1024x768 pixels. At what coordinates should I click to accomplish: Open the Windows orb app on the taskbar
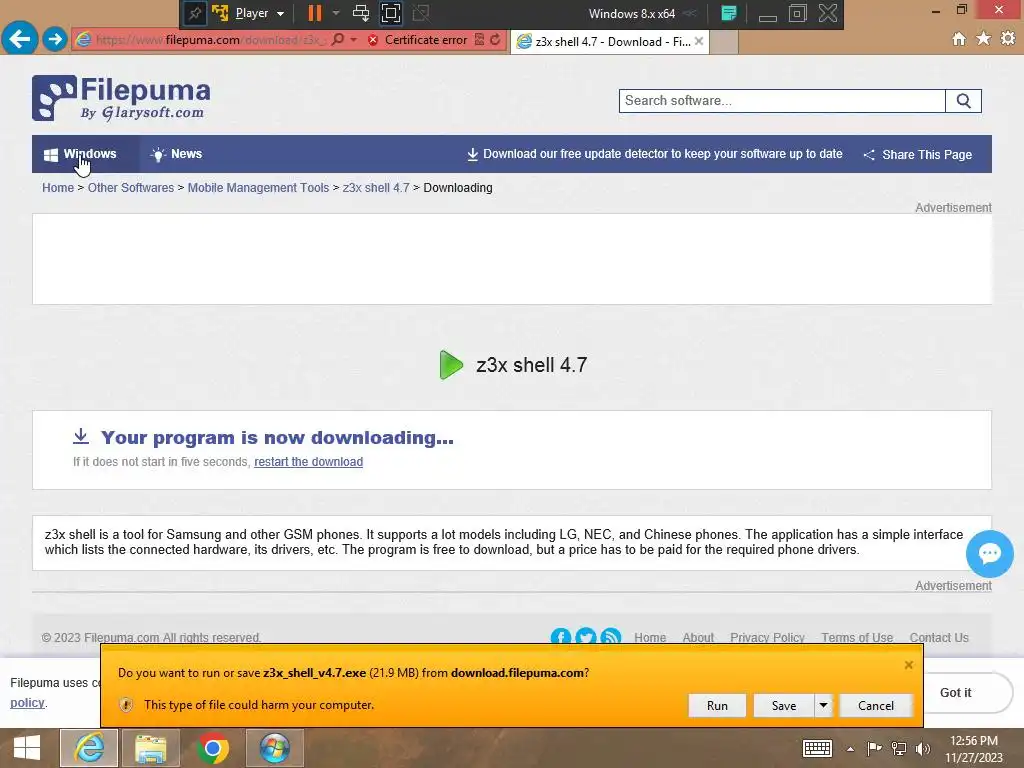(x=274, y=748)
